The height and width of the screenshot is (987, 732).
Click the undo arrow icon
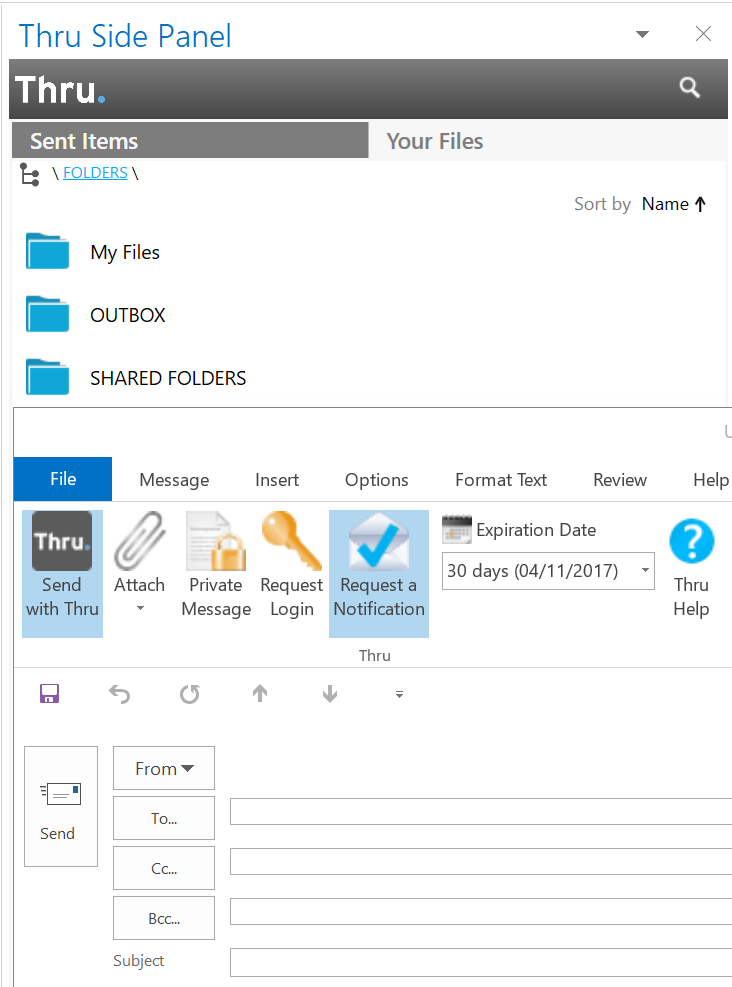119,694
